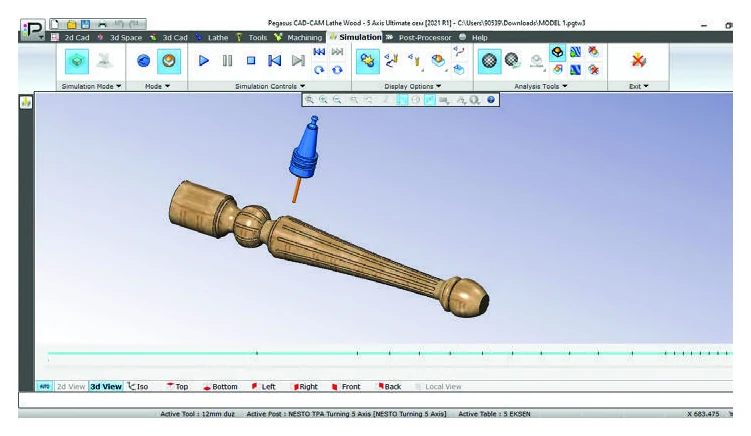The width and height of the screenshot is (751, 436).
Task: Click the greyed cube analysis icon
Action: click(x=536, y=61)
